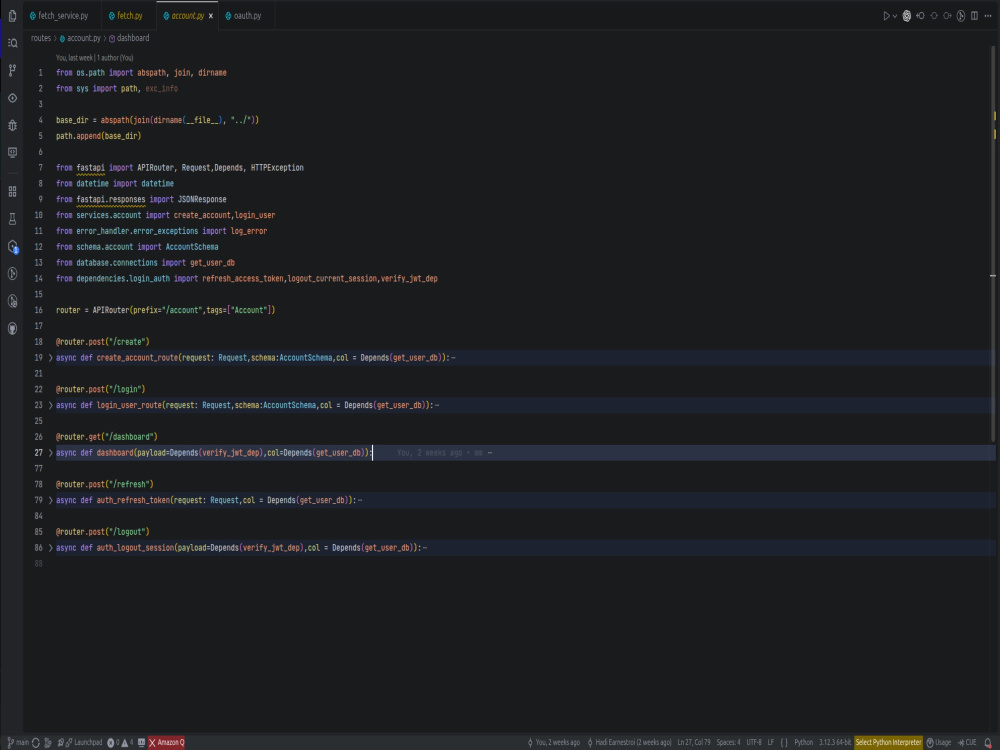This screenshot has height=750, width=1000.
Task: Expand folded auth_refresh_token function on line 79
Action: click(x=51, y=500)
